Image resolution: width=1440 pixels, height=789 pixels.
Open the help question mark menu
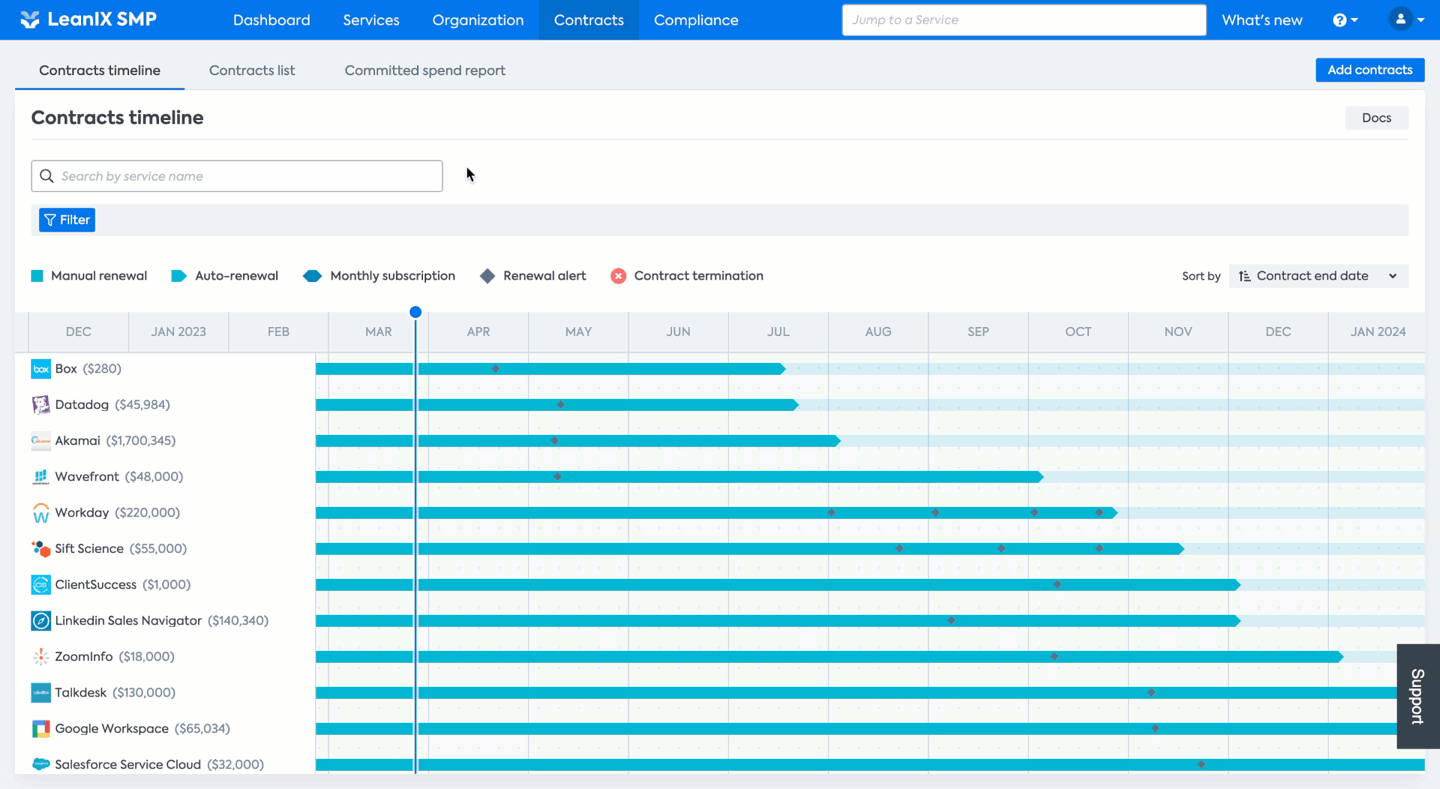click(x=1345, y=20)
